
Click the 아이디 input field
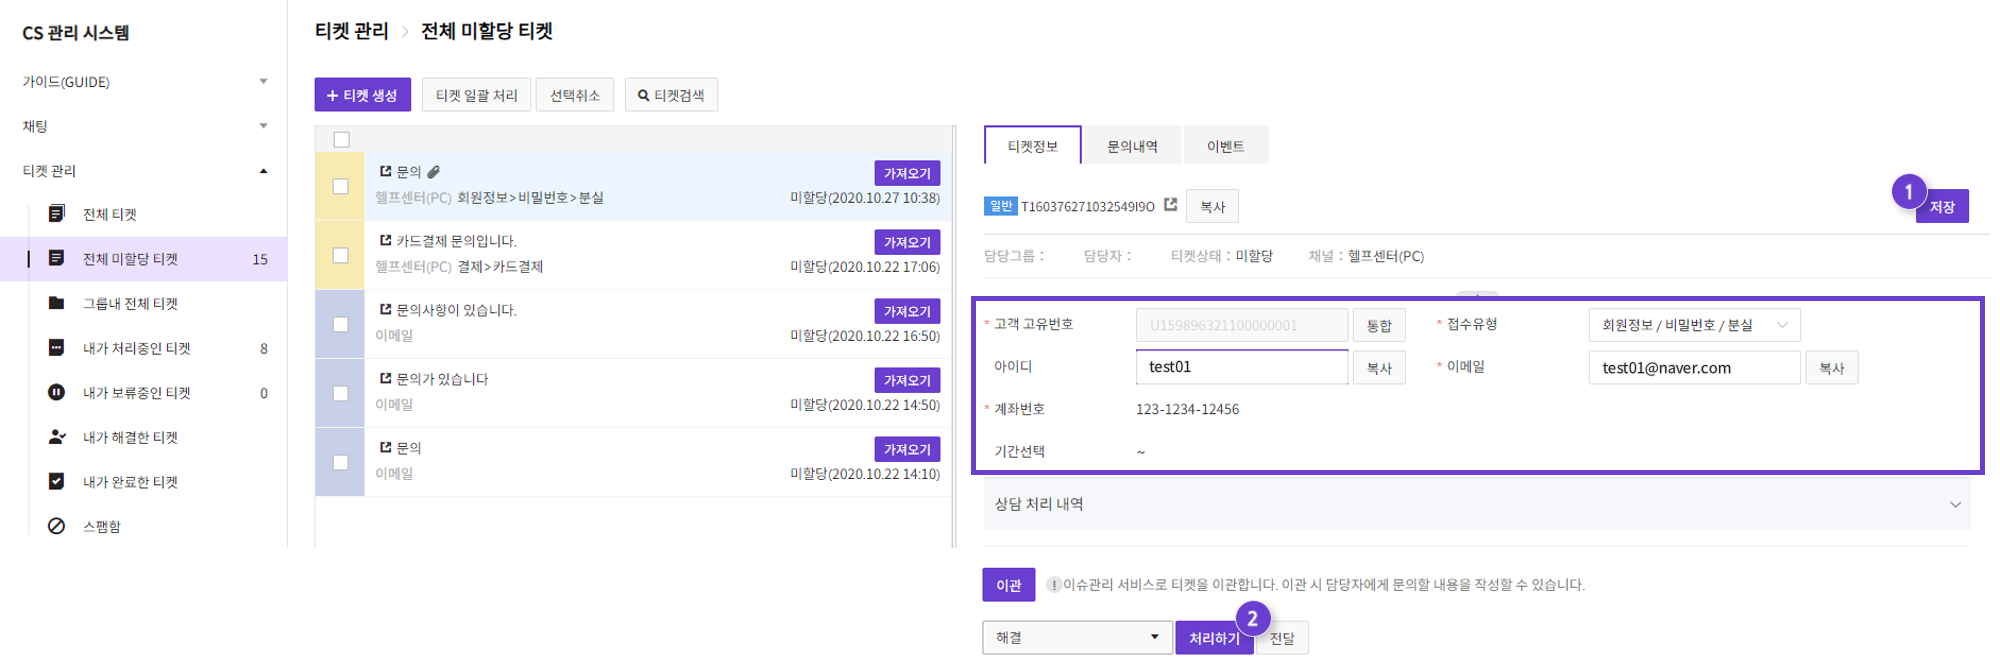pos(1241,367)
